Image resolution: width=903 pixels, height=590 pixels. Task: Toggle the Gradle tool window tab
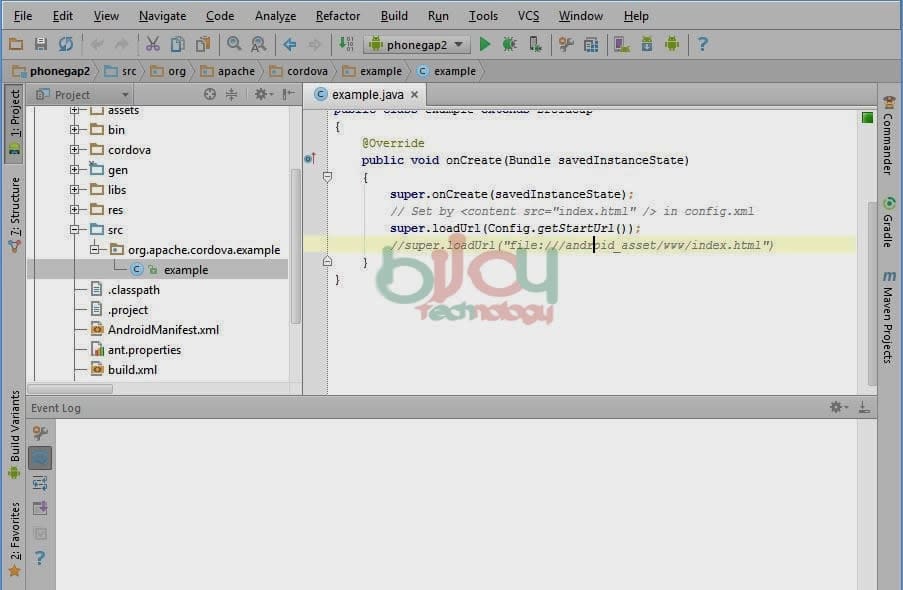(x=888, y=224)
